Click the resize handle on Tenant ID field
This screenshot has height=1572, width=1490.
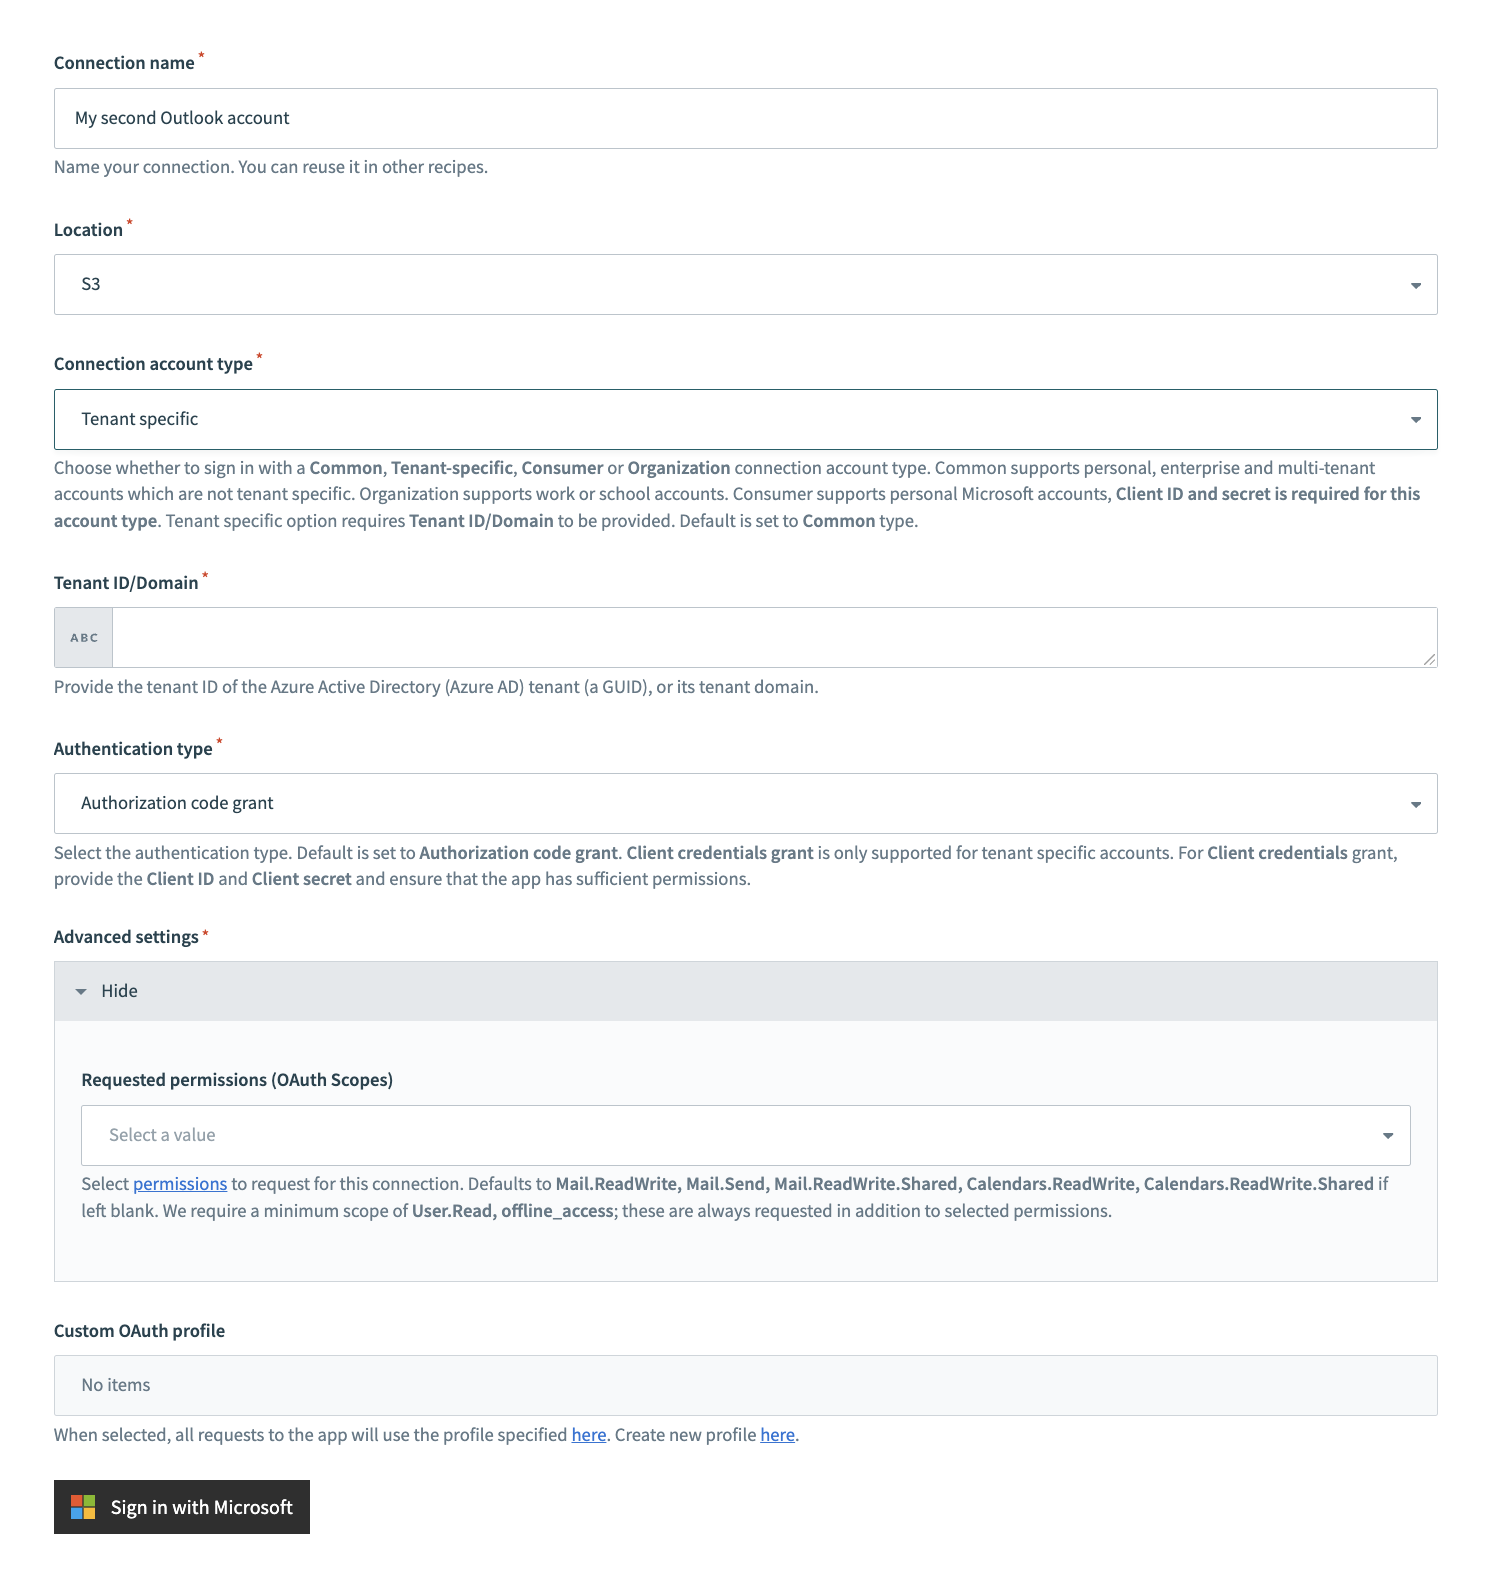tap(1430, 660)
